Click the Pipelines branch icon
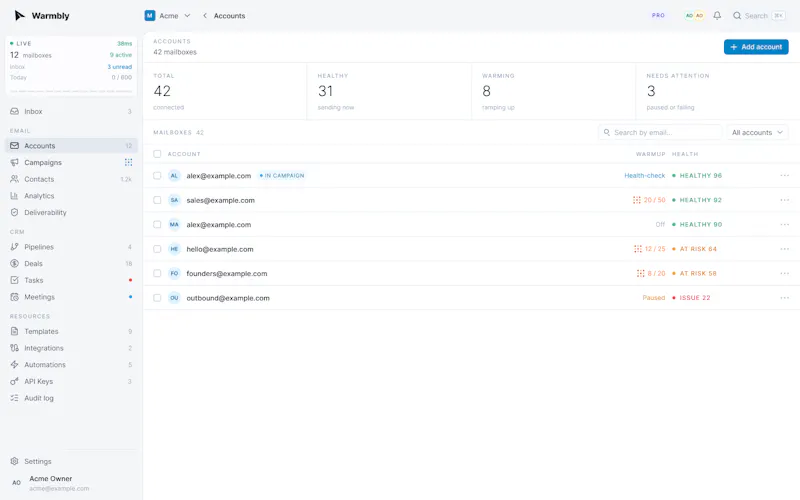Viewport: 800px width, 500px height. pyautogui.click(x=14, y=247)
